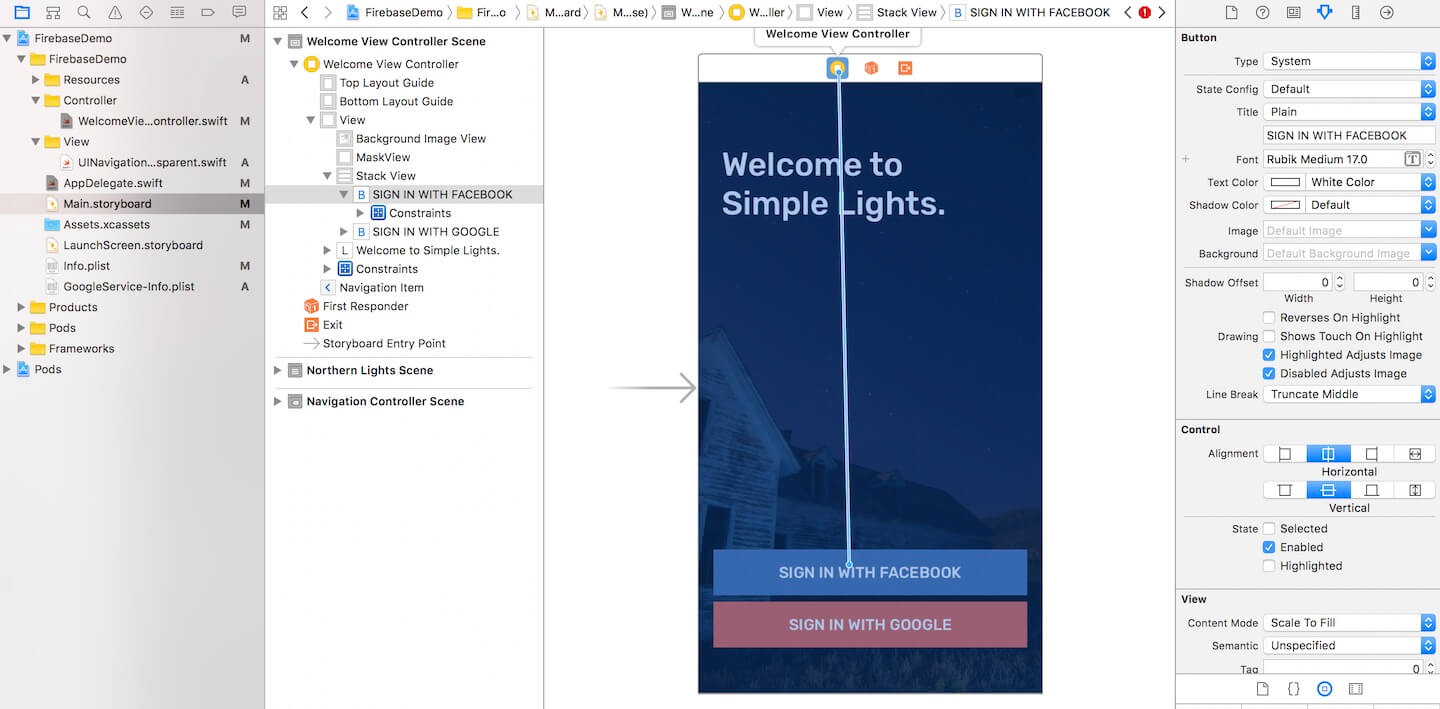Uncheck Disabled Adjusts Image
The image size is (1440, 709).
(x=1269, y=373)
